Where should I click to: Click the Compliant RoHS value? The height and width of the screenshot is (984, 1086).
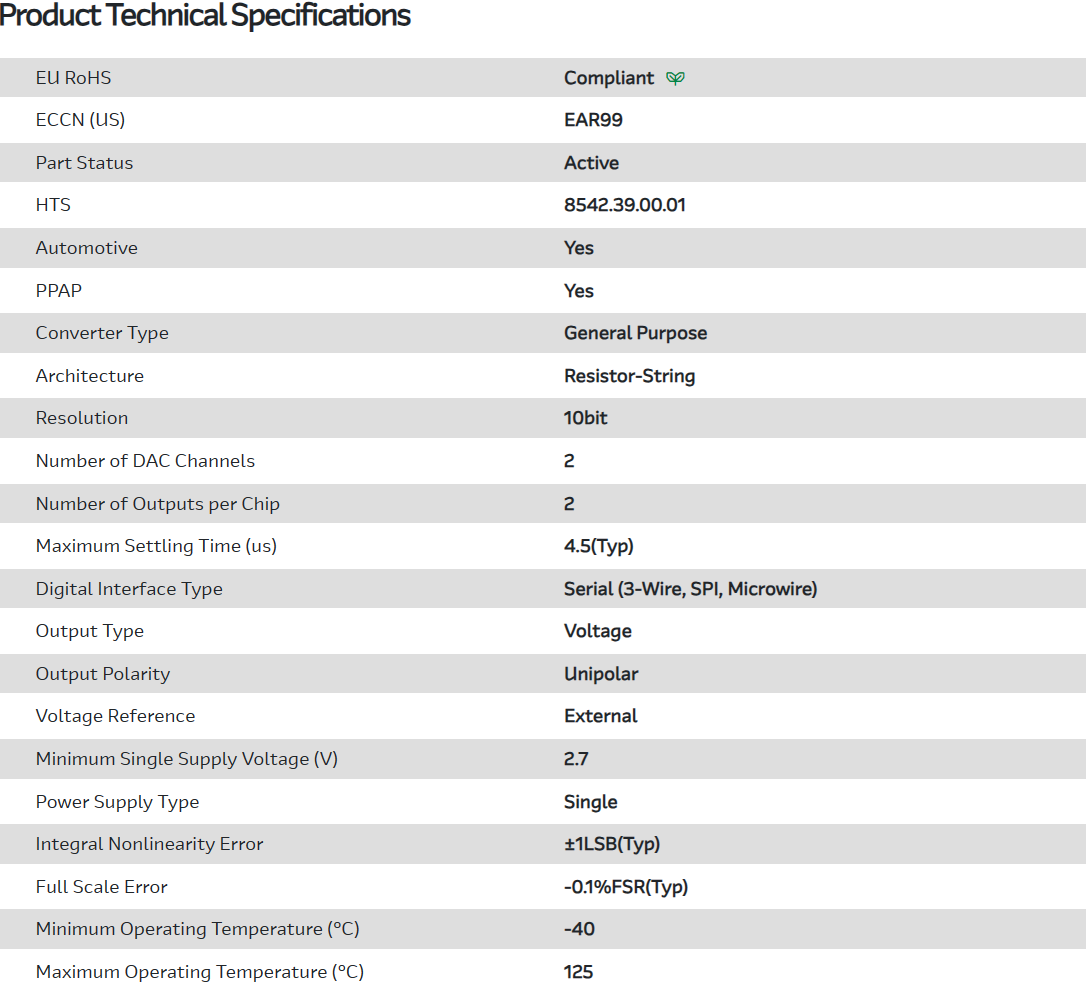[x=608, y=78]
